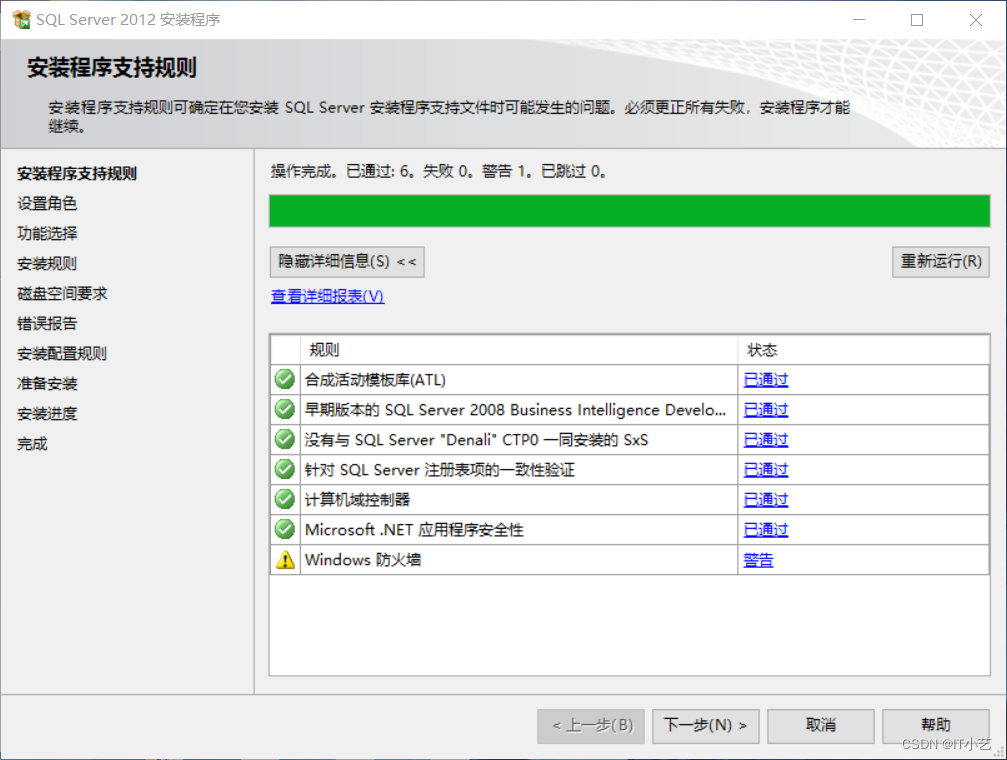Select 设置角色 step in sidebar
1007x760 pixels.
(47, 204)
